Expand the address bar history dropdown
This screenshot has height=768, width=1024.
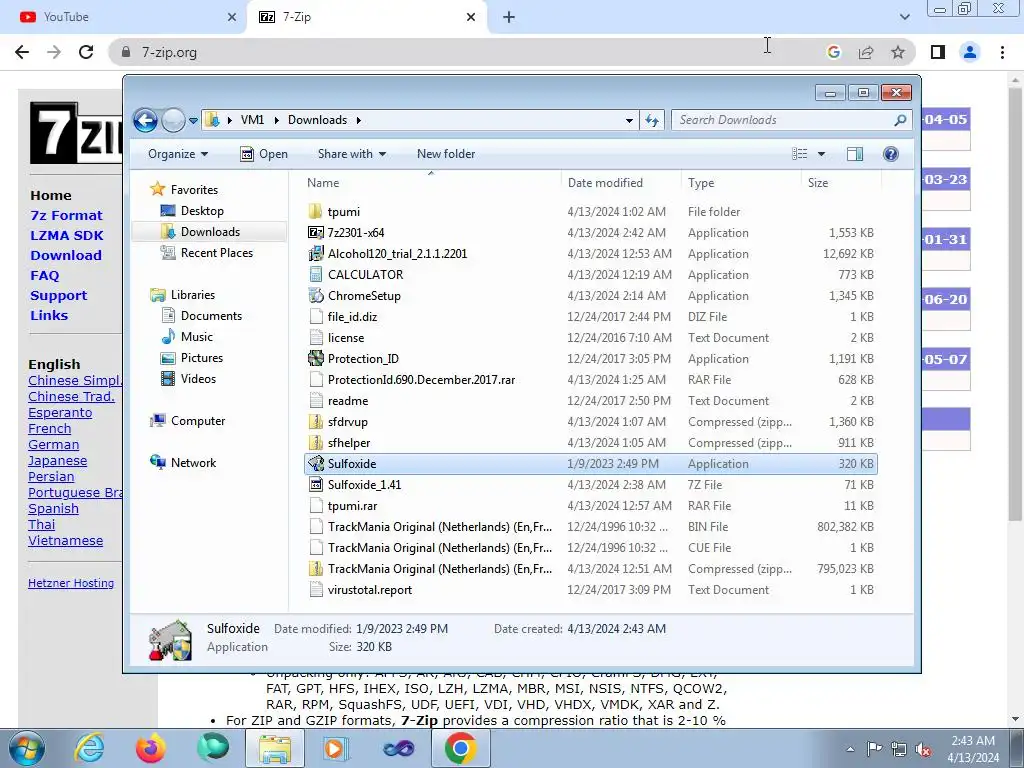629,120
